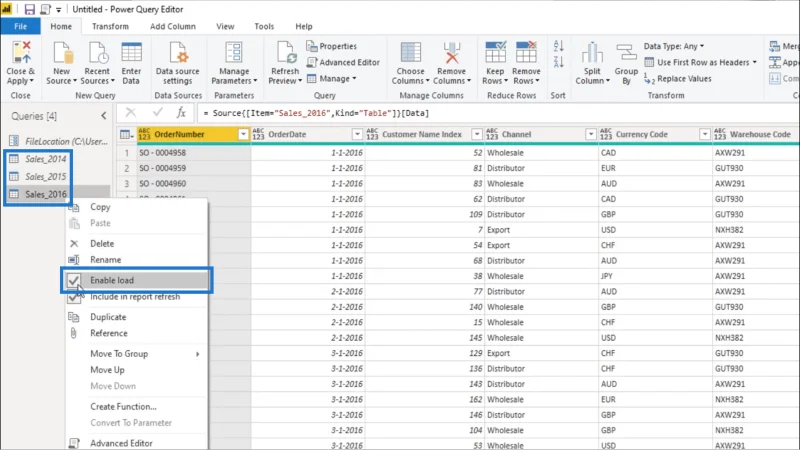
Task: Switch to the Transform tab
Action: [x=110, y=26]
